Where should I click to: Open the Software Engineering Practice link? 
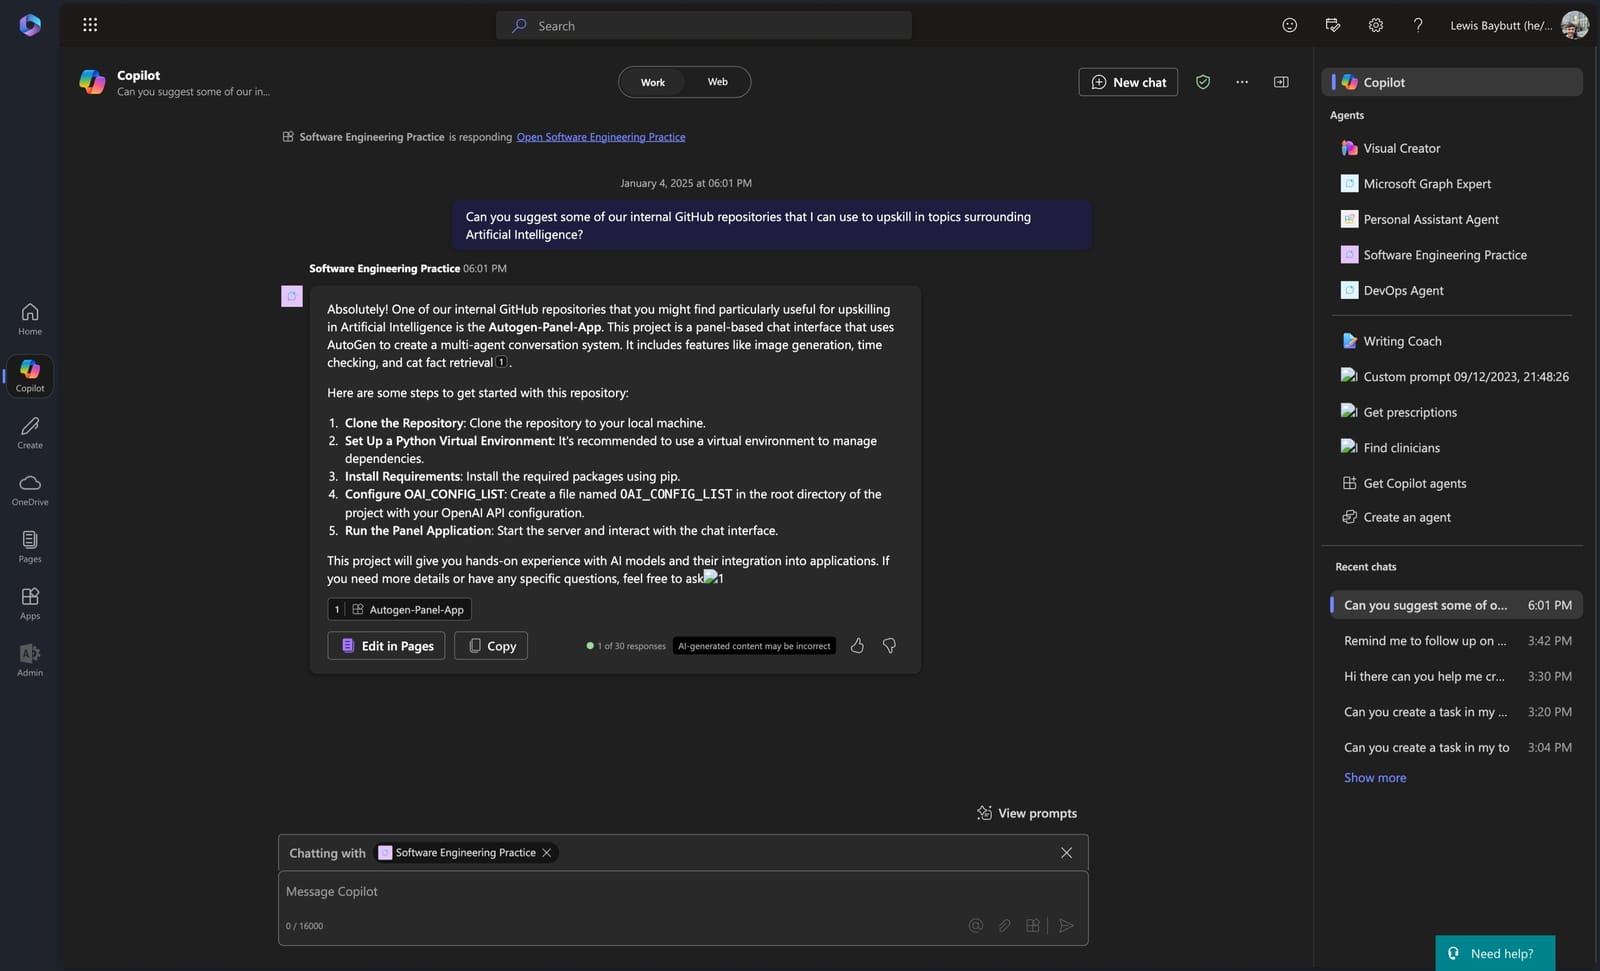pyautogui.click(x=600, y=136)
